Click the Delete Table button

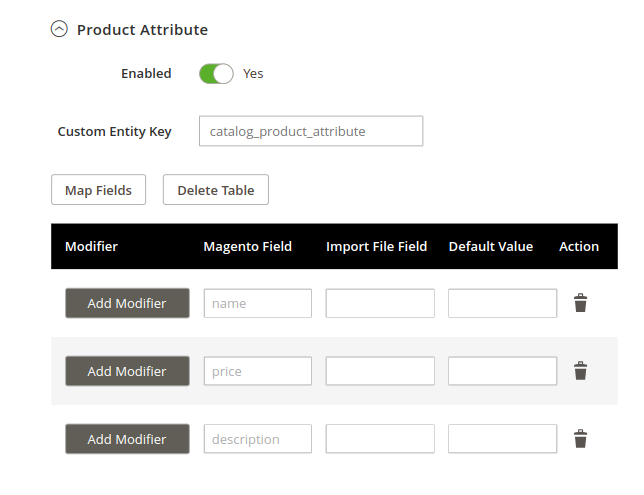[x=216, y=190]
